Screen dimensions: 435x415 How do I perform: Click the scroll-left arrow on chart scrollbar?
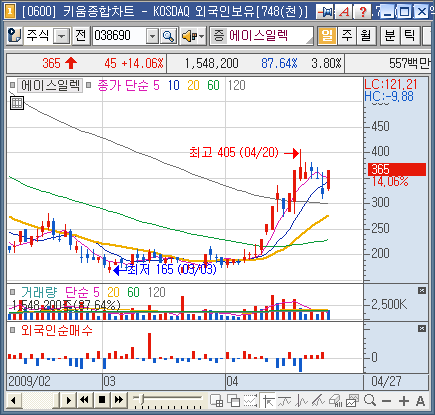click(x=14, y=400)
